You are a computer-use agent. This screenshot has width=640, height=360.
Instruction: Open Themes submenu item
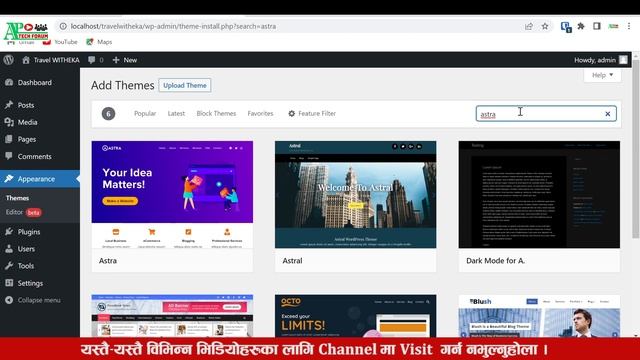point(18,198)
